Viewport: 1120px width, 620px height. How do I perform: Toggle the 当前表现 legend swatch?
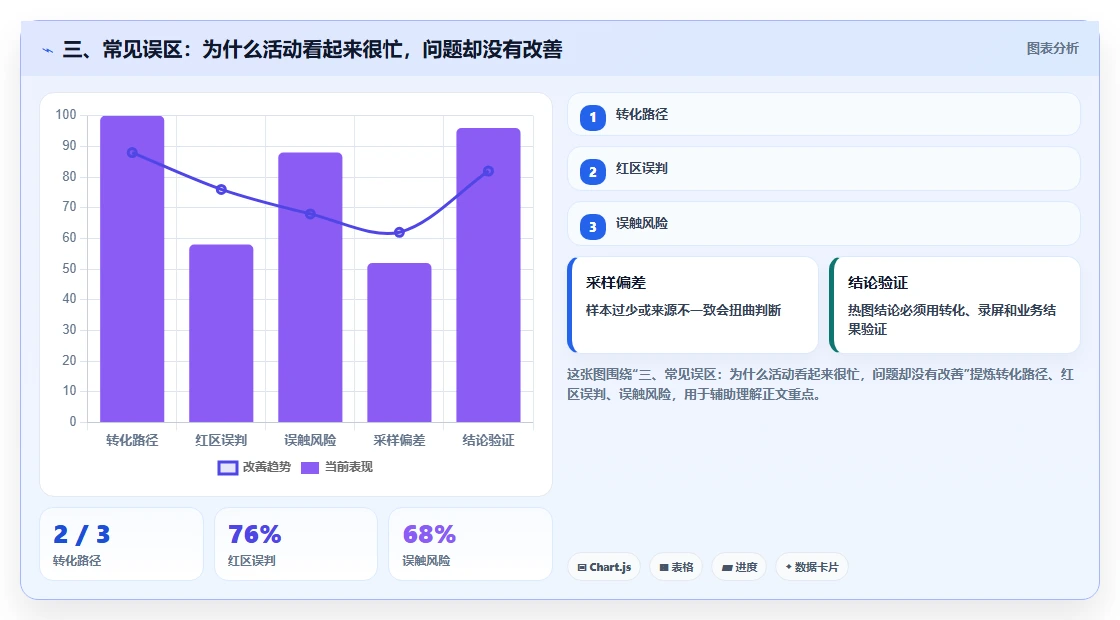point(309,468)
